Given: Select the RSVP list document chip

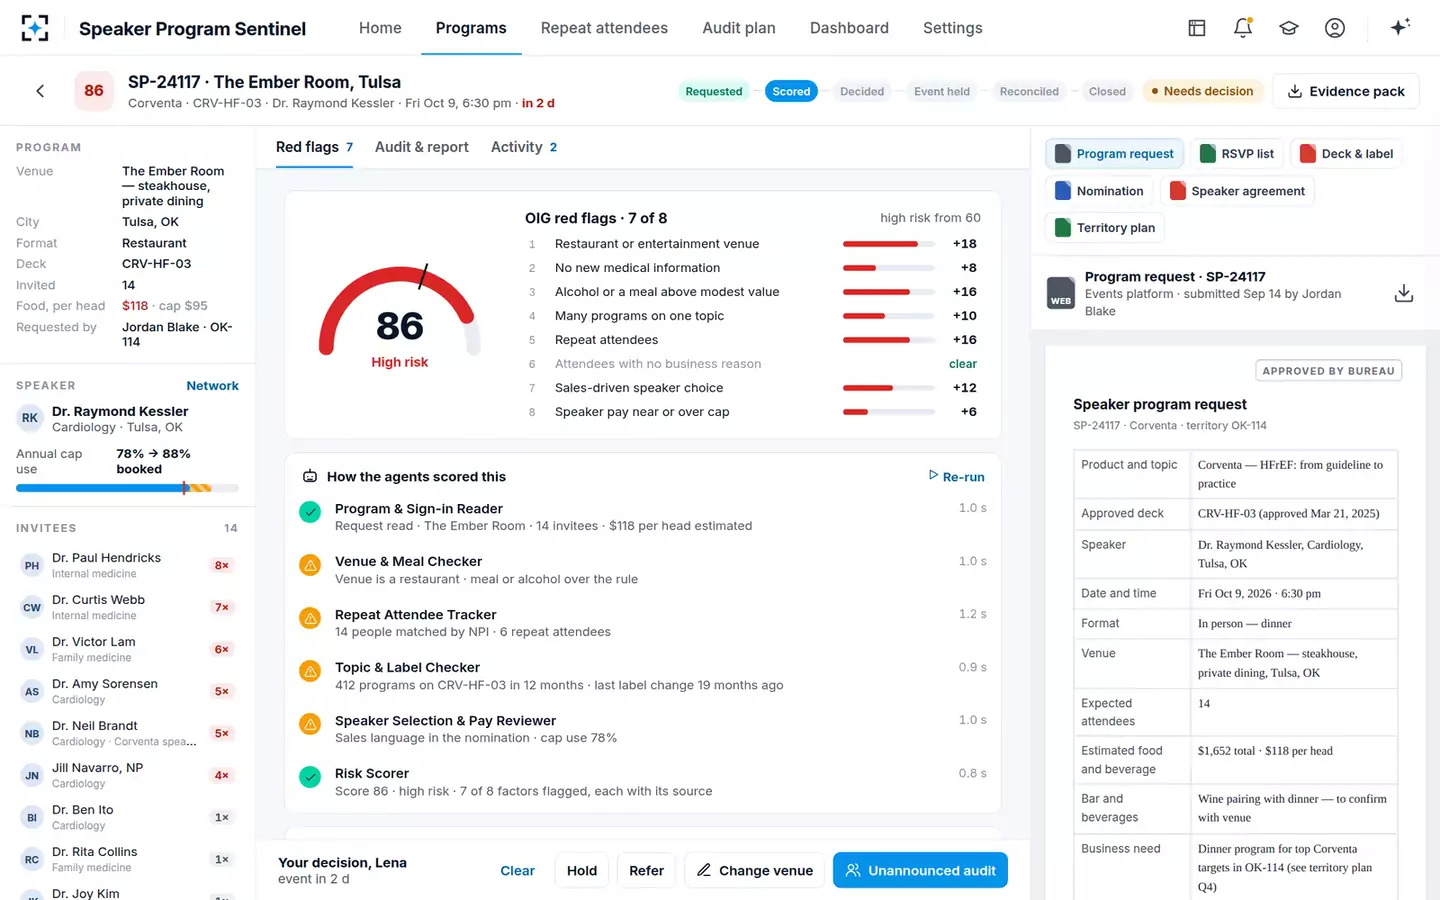Looking at the screenshot, I should pyautogui.click(x=1237, y=154).
